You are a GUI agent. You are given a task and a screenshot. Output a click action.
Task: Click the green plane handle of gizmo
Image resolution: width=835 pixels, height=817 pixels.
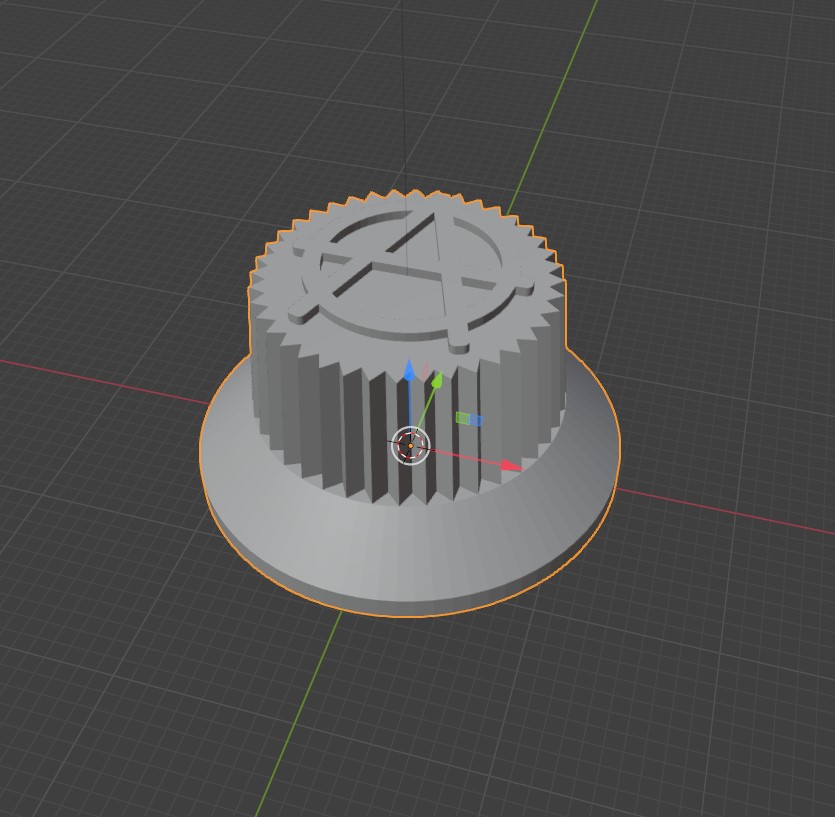pos(463,418)
